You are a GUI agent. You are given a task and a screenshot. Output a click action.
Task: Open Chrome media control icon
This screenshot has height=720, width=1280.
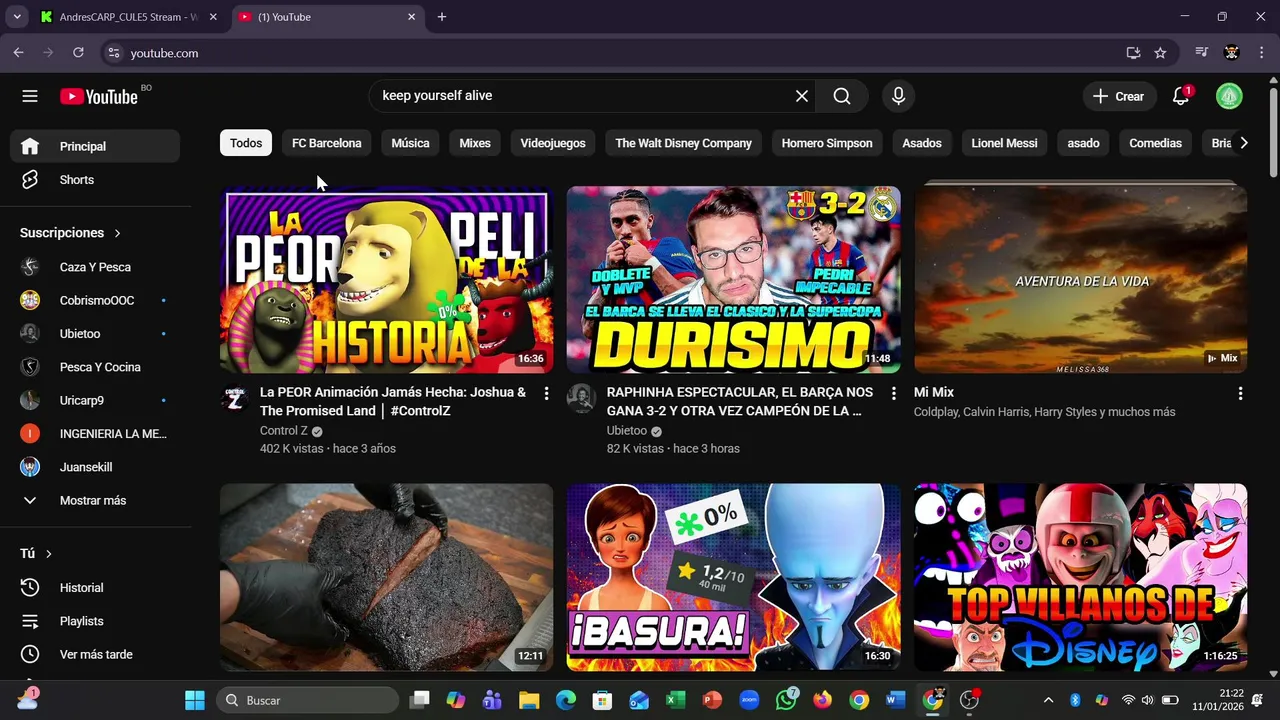pyautogui.click(x=1202, y=53)
